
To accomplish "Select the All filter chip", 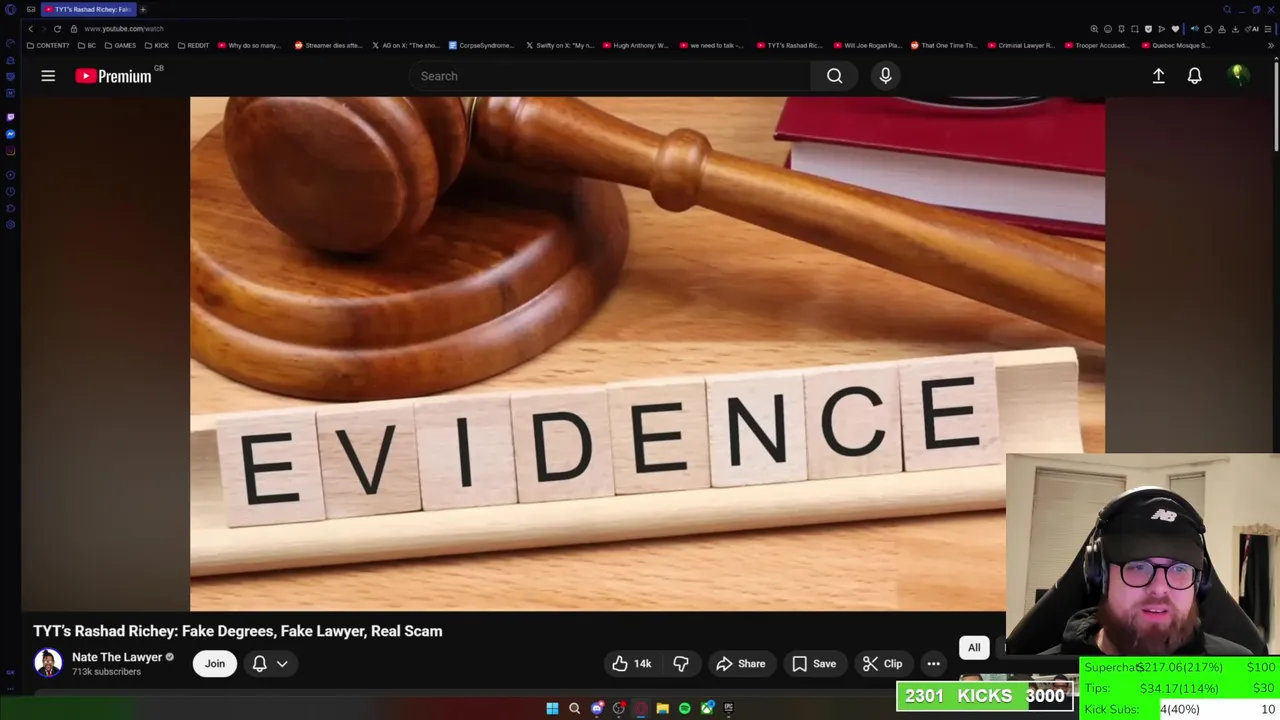I will pyautogui.click(x=974, y=648).
